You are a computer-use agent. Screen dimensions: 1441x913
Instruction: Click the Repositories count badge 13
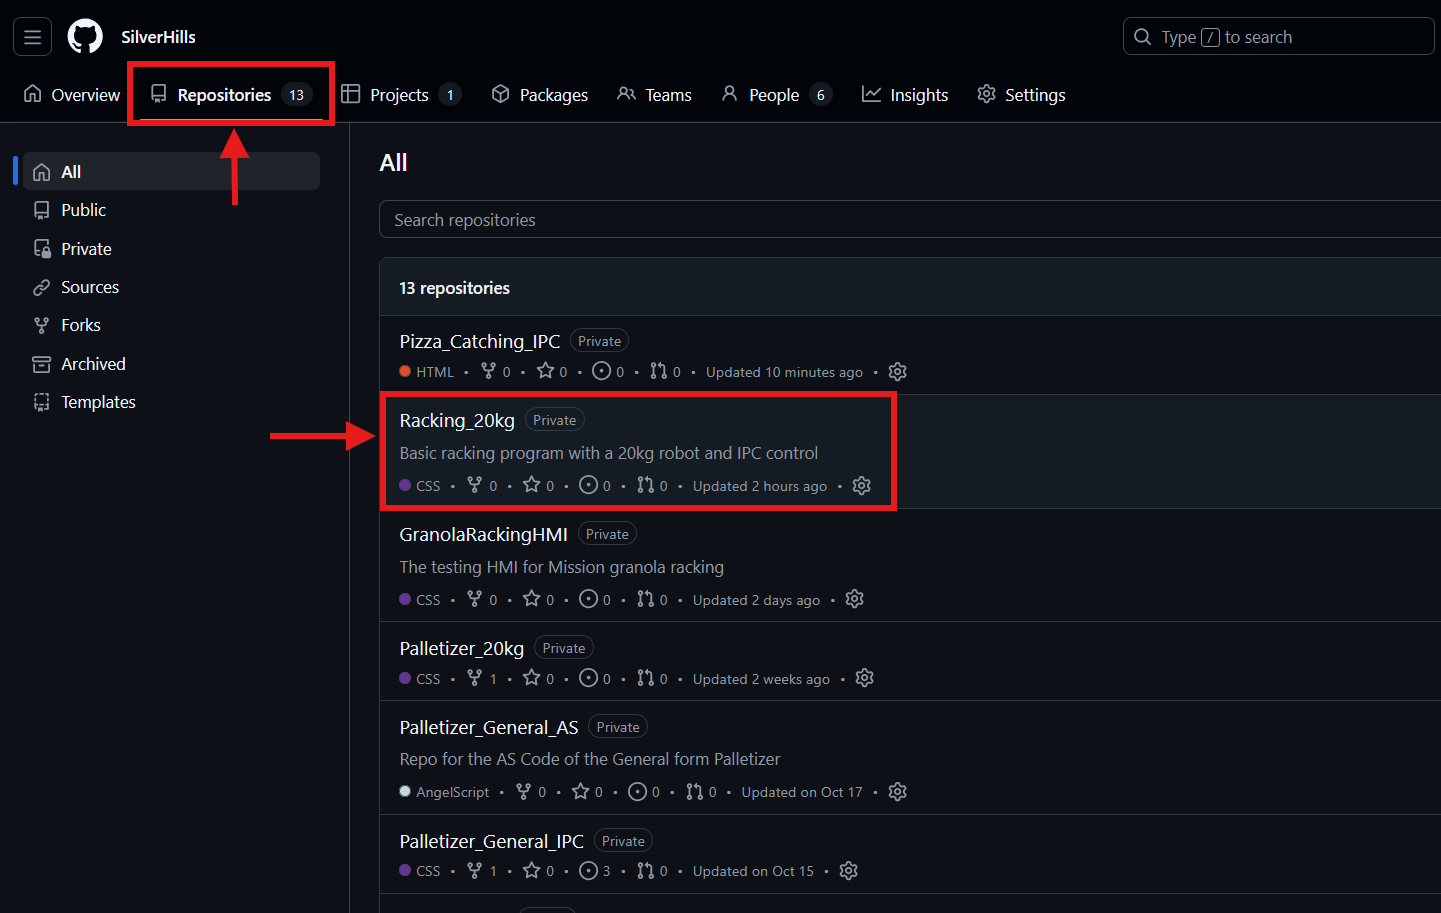pos(297,95)
